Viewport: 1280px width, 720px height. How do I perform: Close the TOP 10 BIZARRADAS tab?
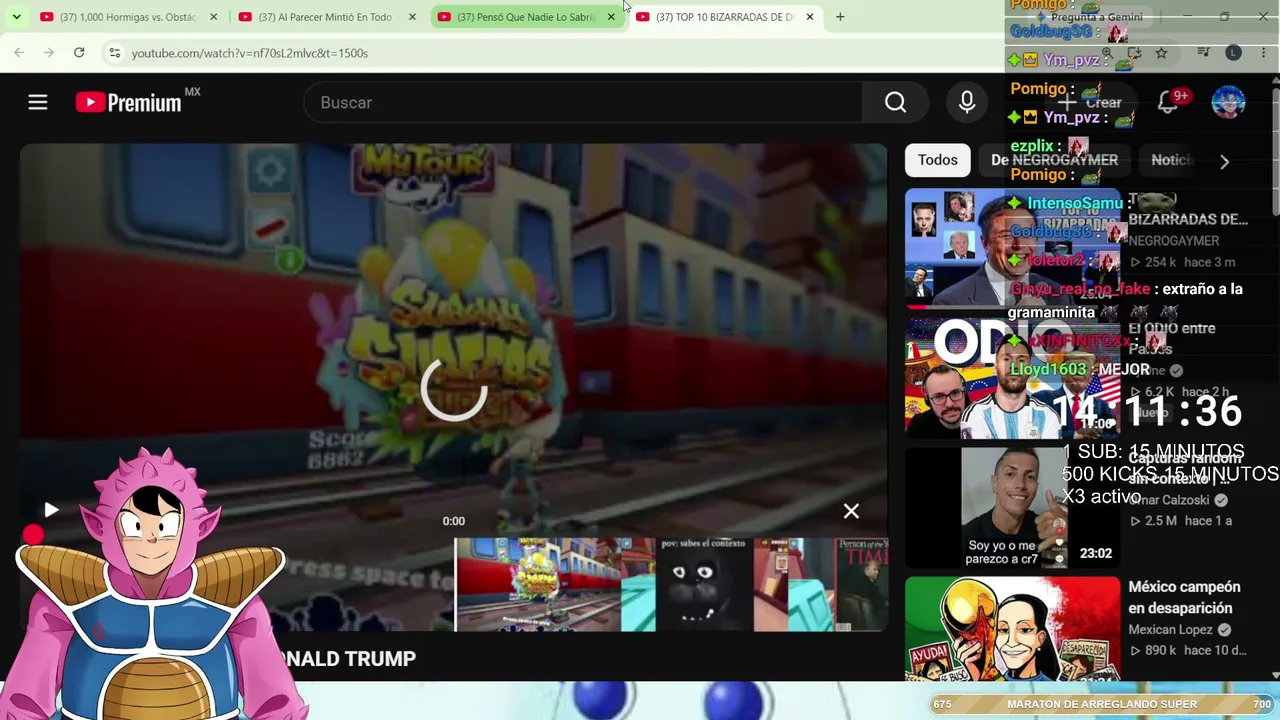point(810,17)
